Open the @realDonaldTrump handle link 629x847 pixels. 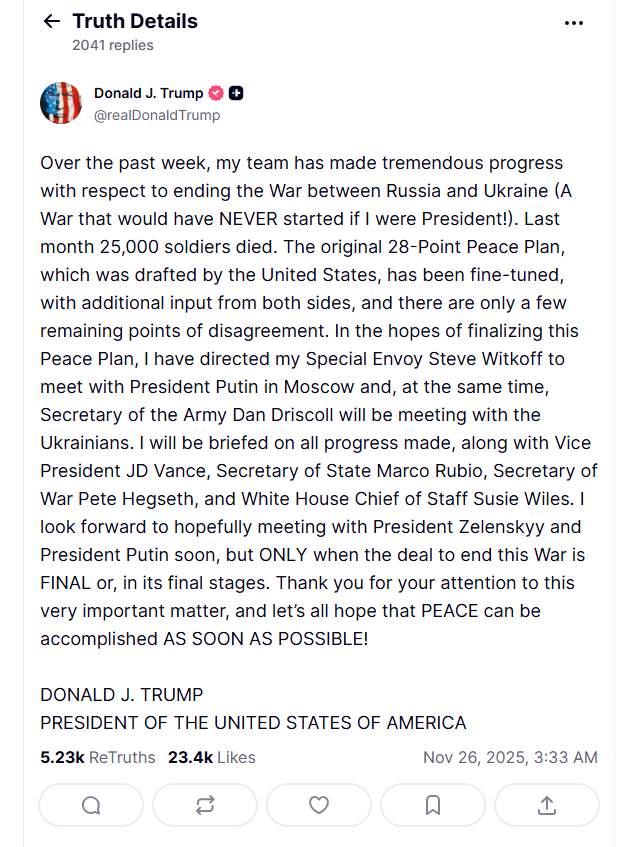coord(157,115)
